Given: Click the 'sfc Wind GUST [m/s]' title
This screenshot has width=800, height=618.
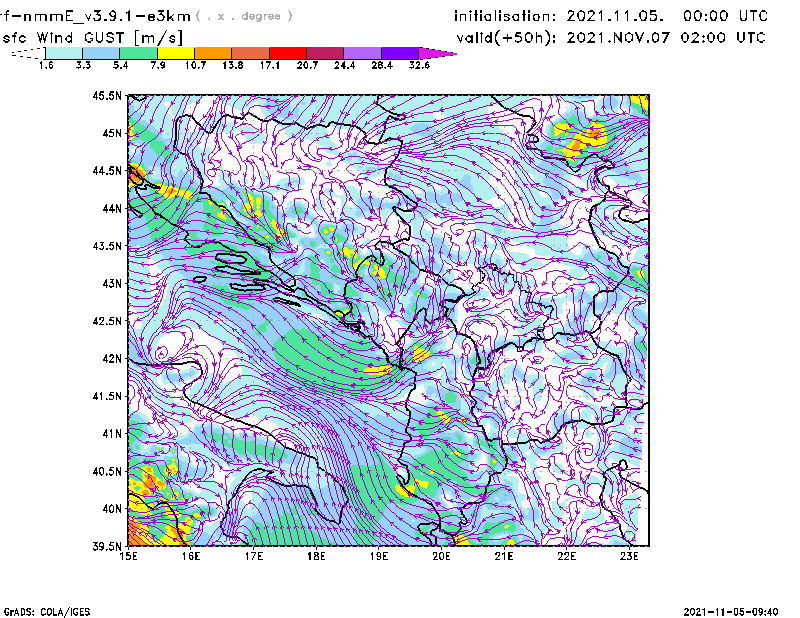Looking at the screenshot, I should pyautogui.click(x=92, y=38).
